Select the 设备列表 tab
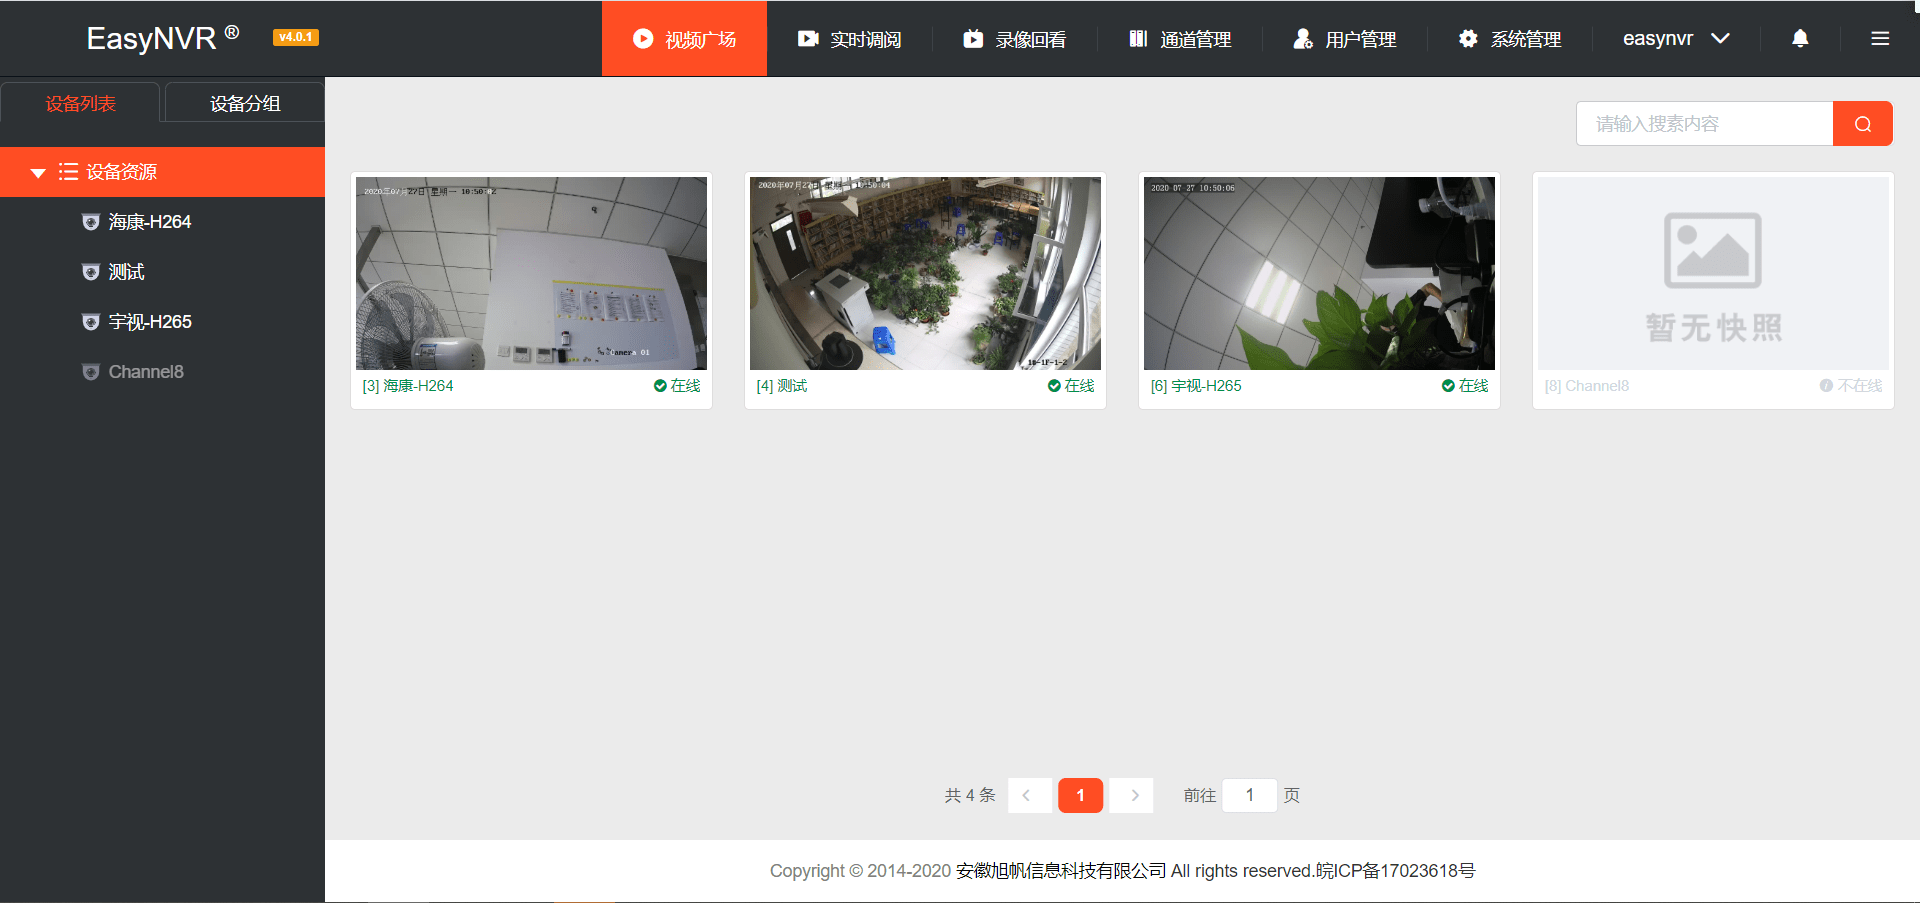This screenshot has height=903, width=1920. coord(81,102)
